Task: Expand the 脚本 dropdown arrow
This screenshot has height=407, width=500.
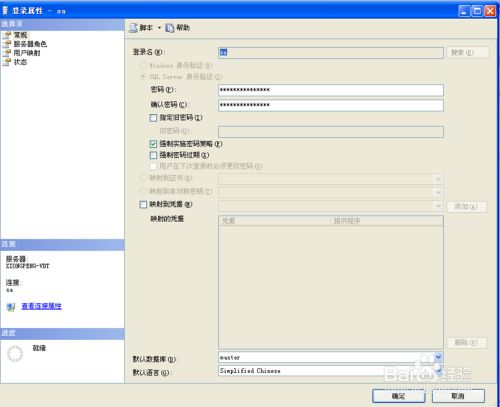Action: (159, 28)
